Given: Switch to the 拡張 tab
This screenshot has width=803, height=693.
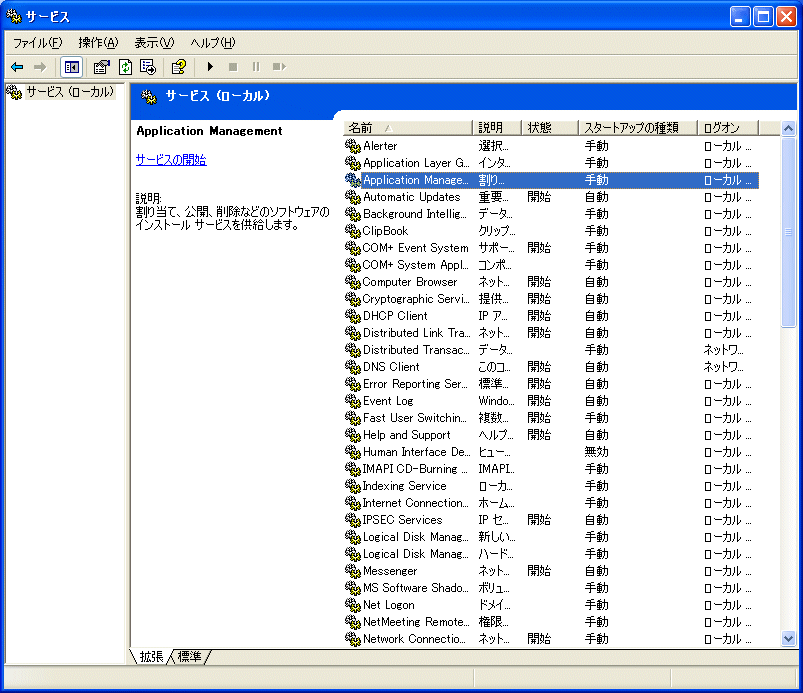Looking at the screenshot, I should click(x=152, y=656).
